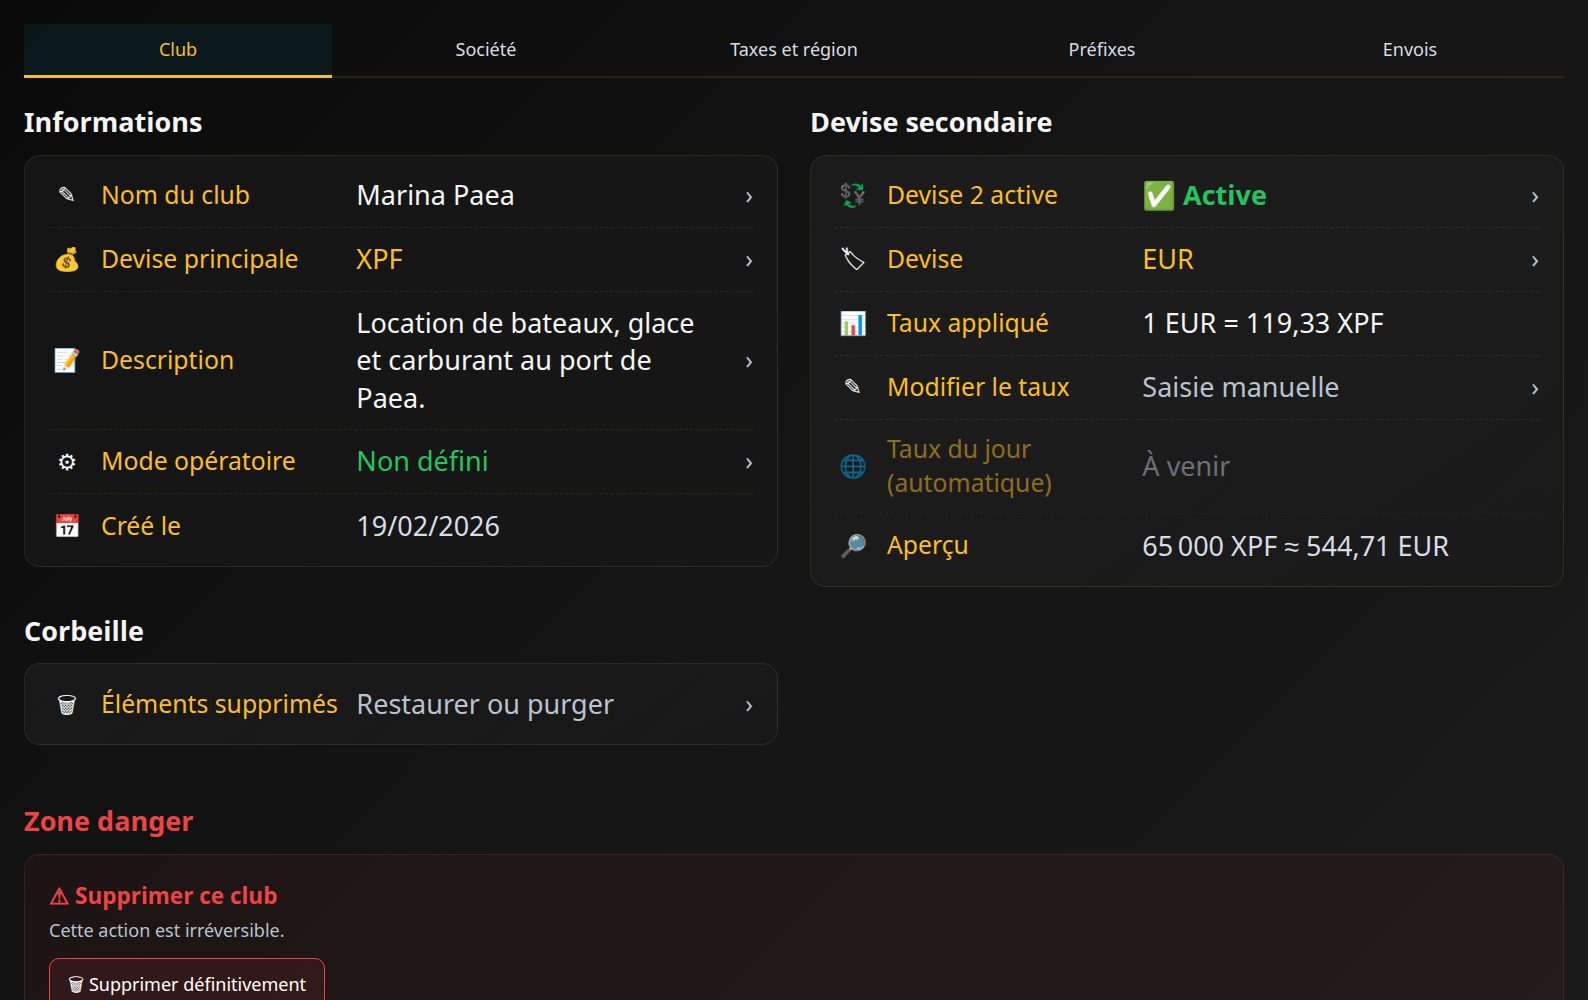1588x1000 pixels.
Task: Click the À venir value
Action: tap(1186, 466)
